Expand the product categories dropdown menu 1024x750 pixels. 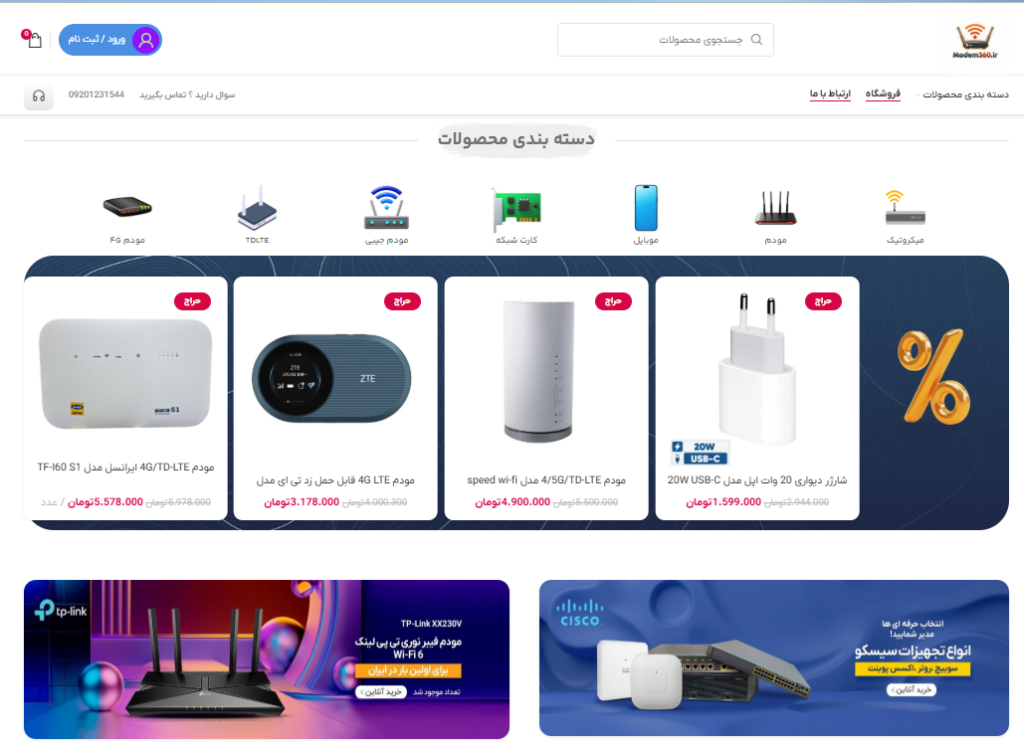(x=961, y=95)
